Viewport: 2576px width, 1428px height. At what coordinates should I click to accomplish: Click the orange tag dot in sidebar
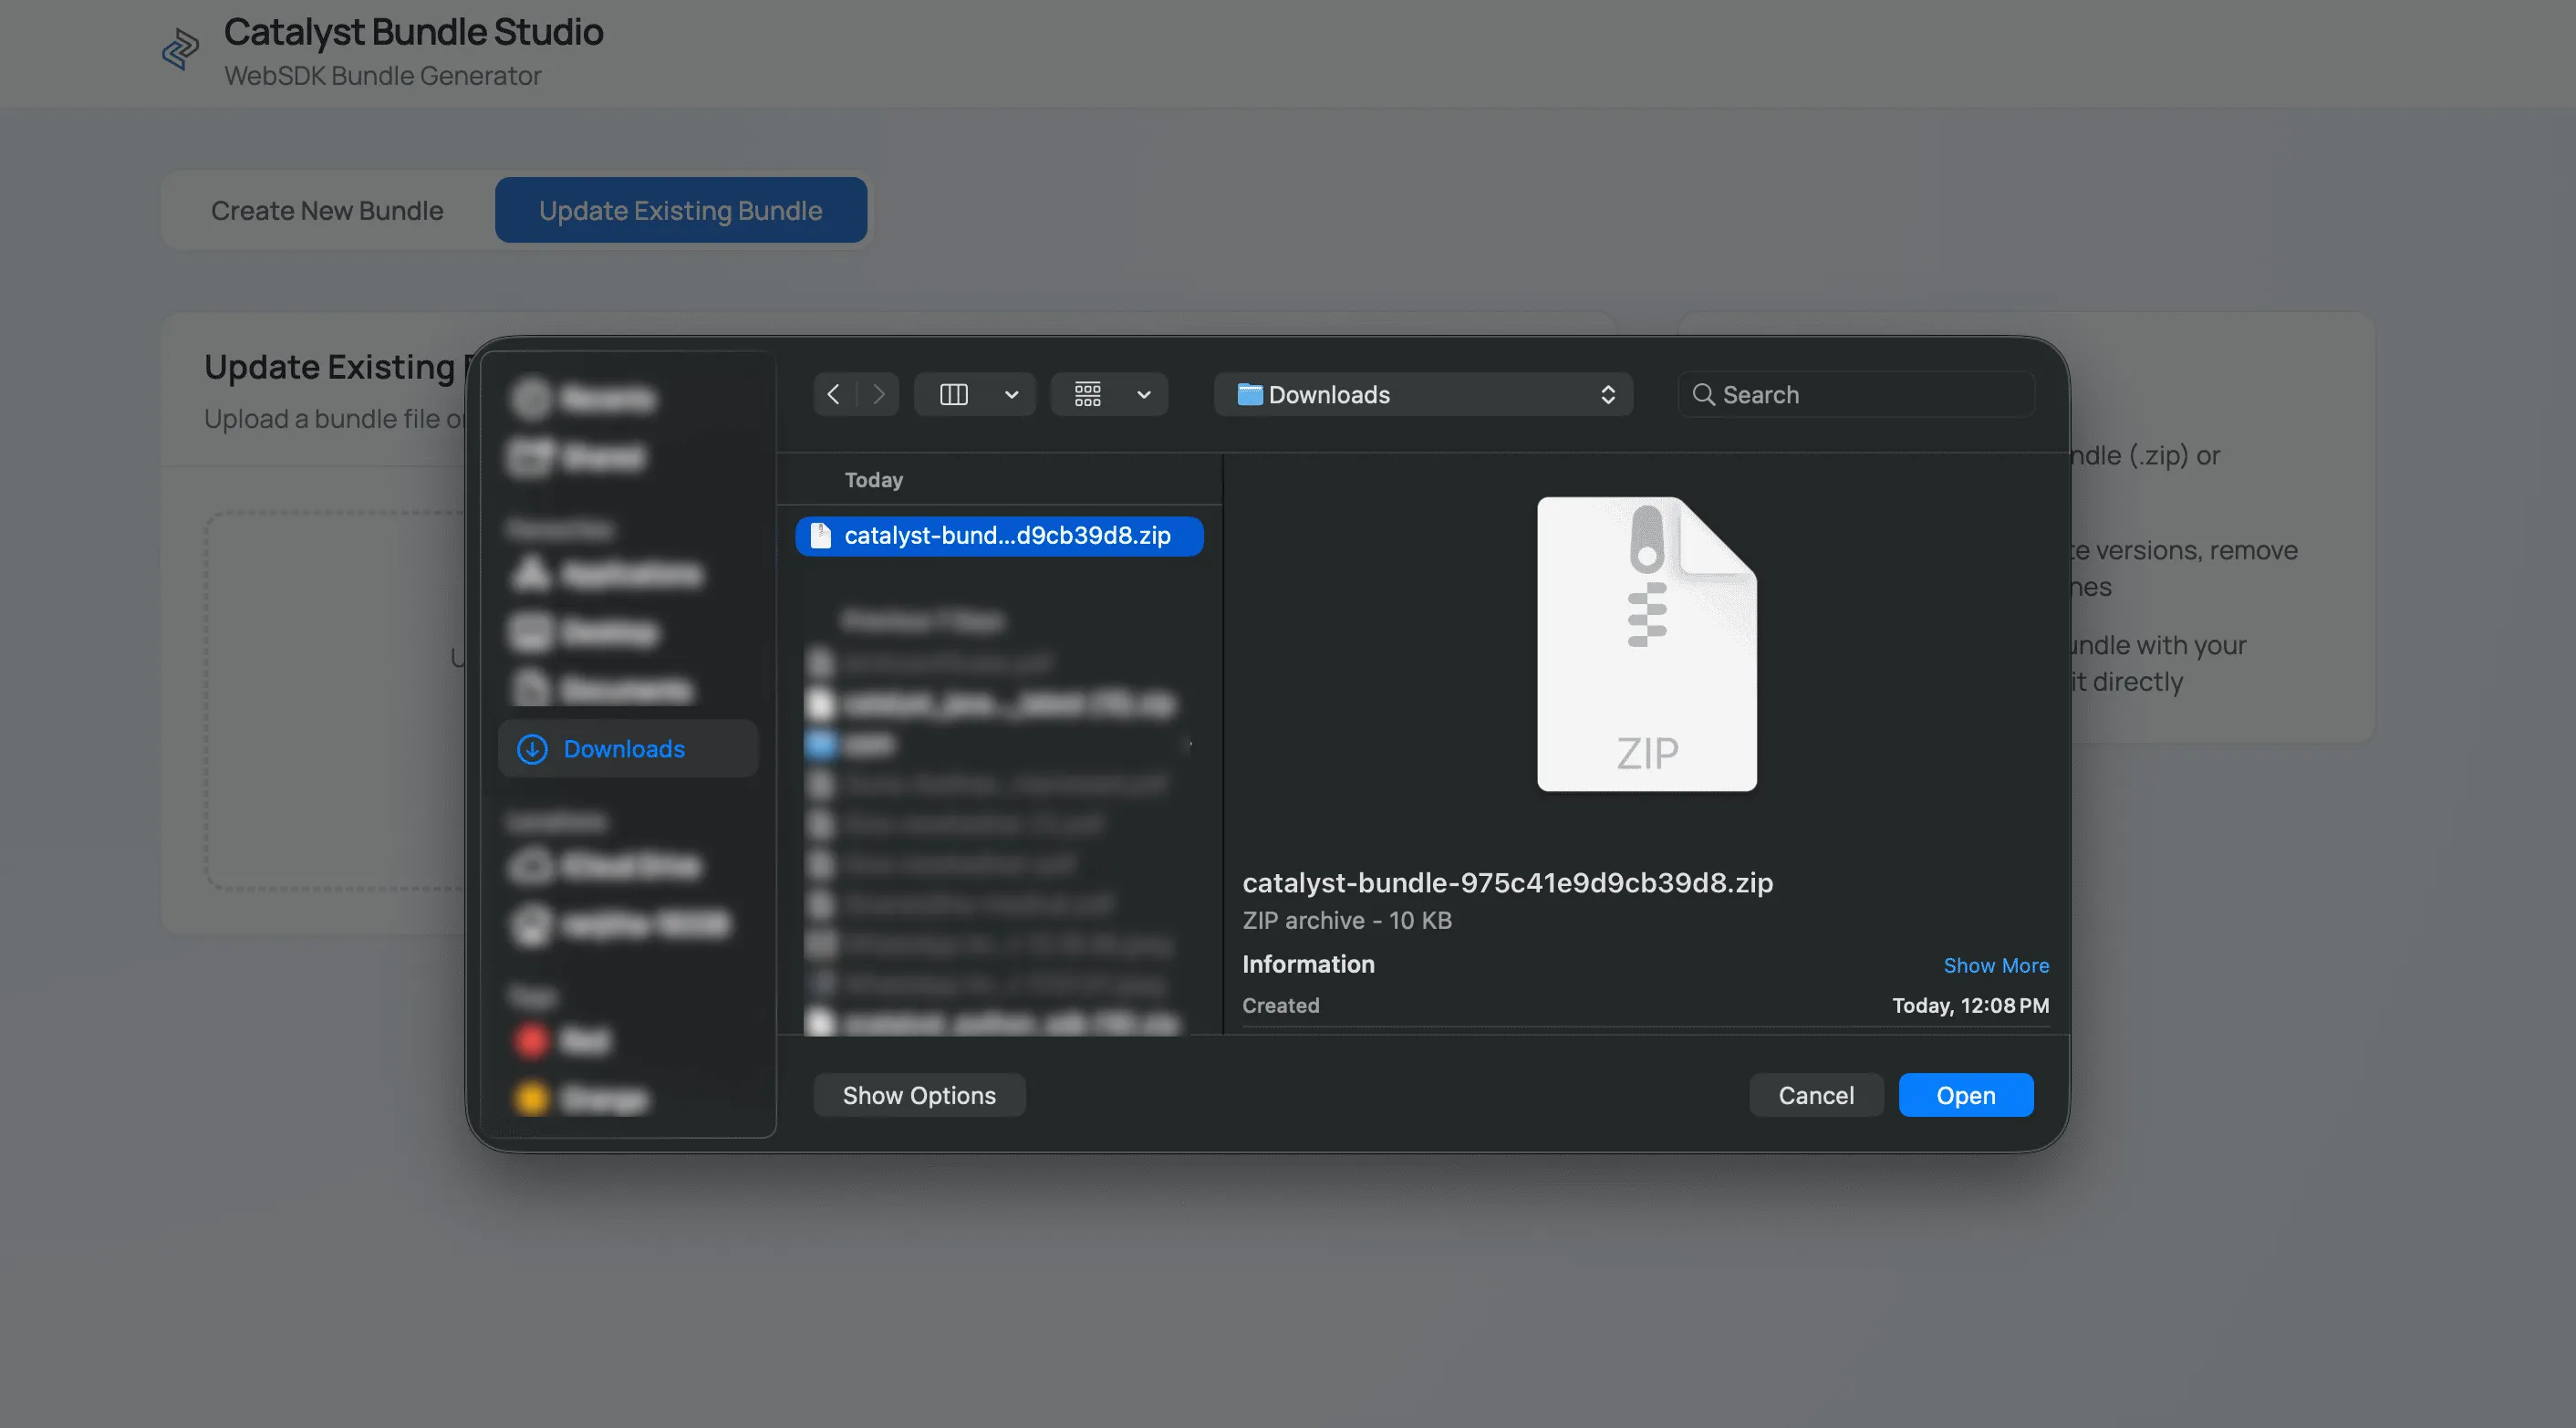[x=531, y=1098]
